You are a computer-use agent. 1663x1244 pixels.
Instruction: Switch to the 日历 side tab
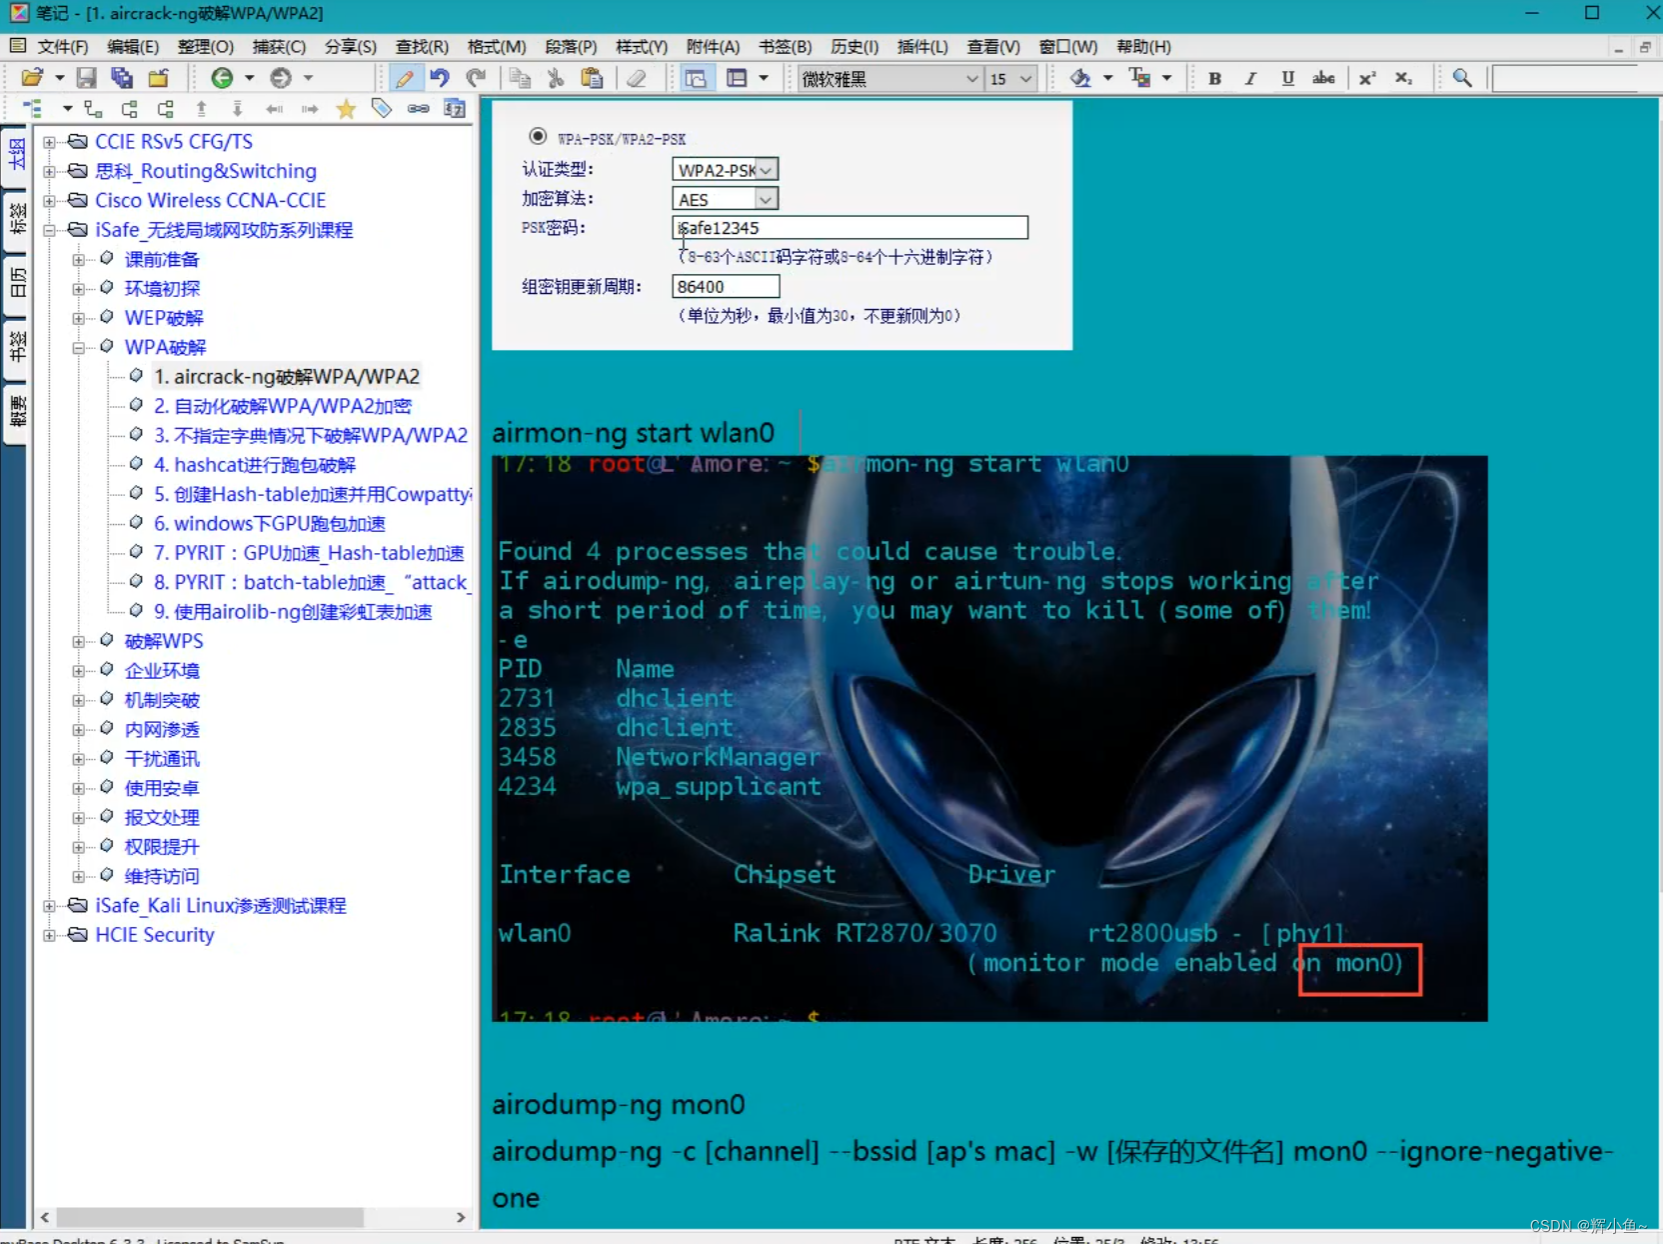[16, 283]
